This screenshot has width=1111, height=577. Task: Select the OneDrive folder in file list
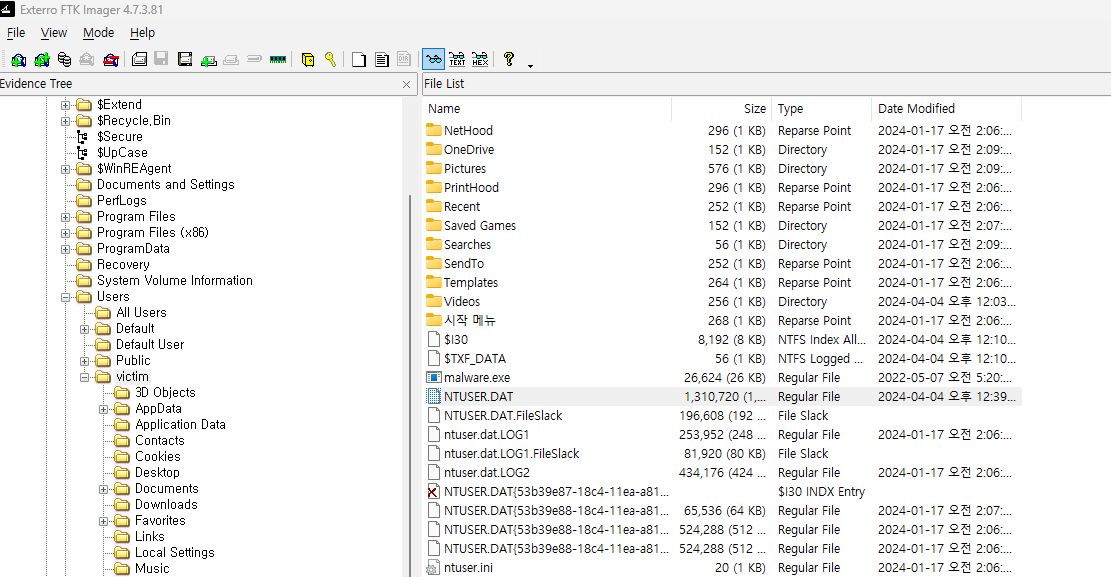point(722,150)
